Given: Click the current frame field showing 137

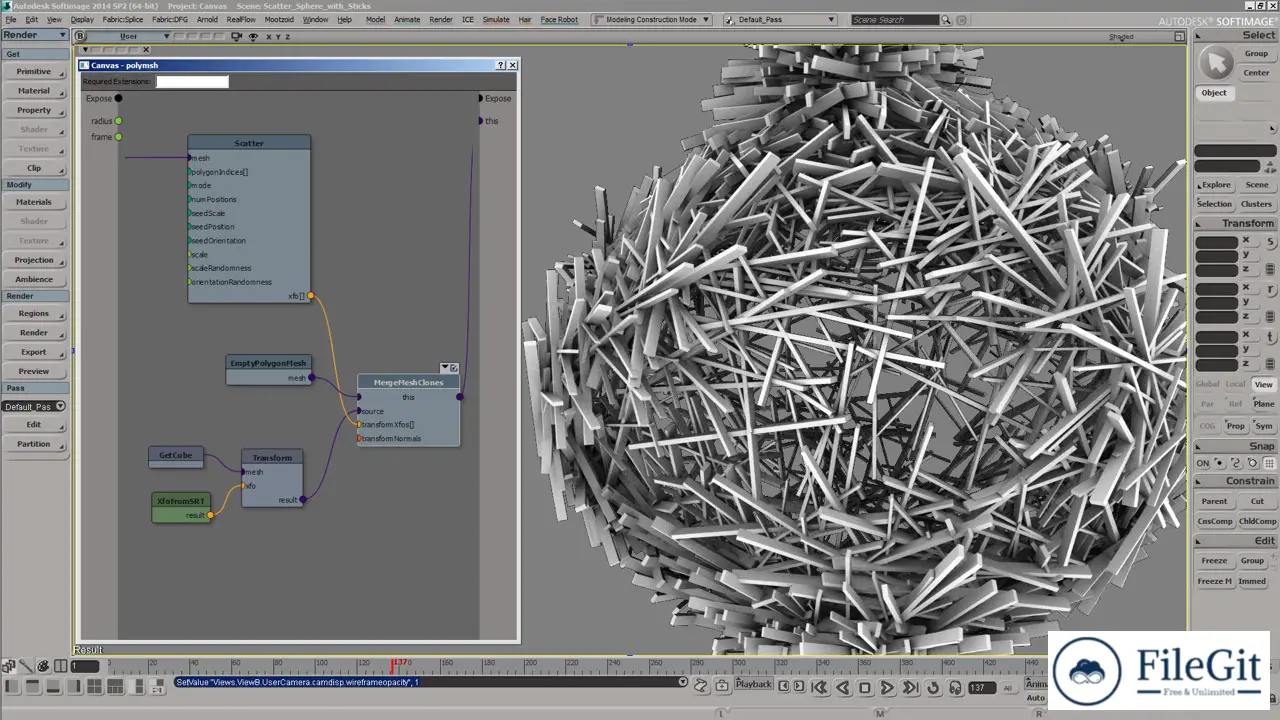Looking at the screenshot, I should [x=980, y=688].
